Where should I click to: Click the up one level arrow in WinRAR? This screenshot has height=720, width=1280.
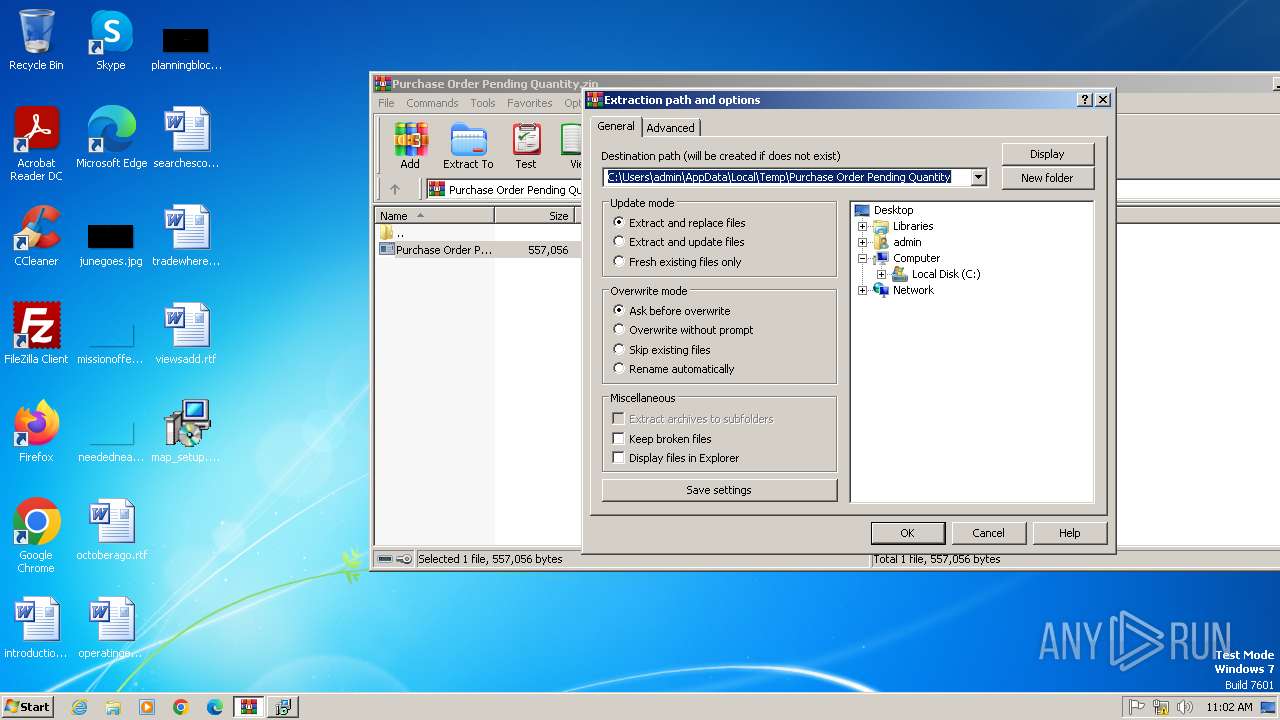click(395, 189)
